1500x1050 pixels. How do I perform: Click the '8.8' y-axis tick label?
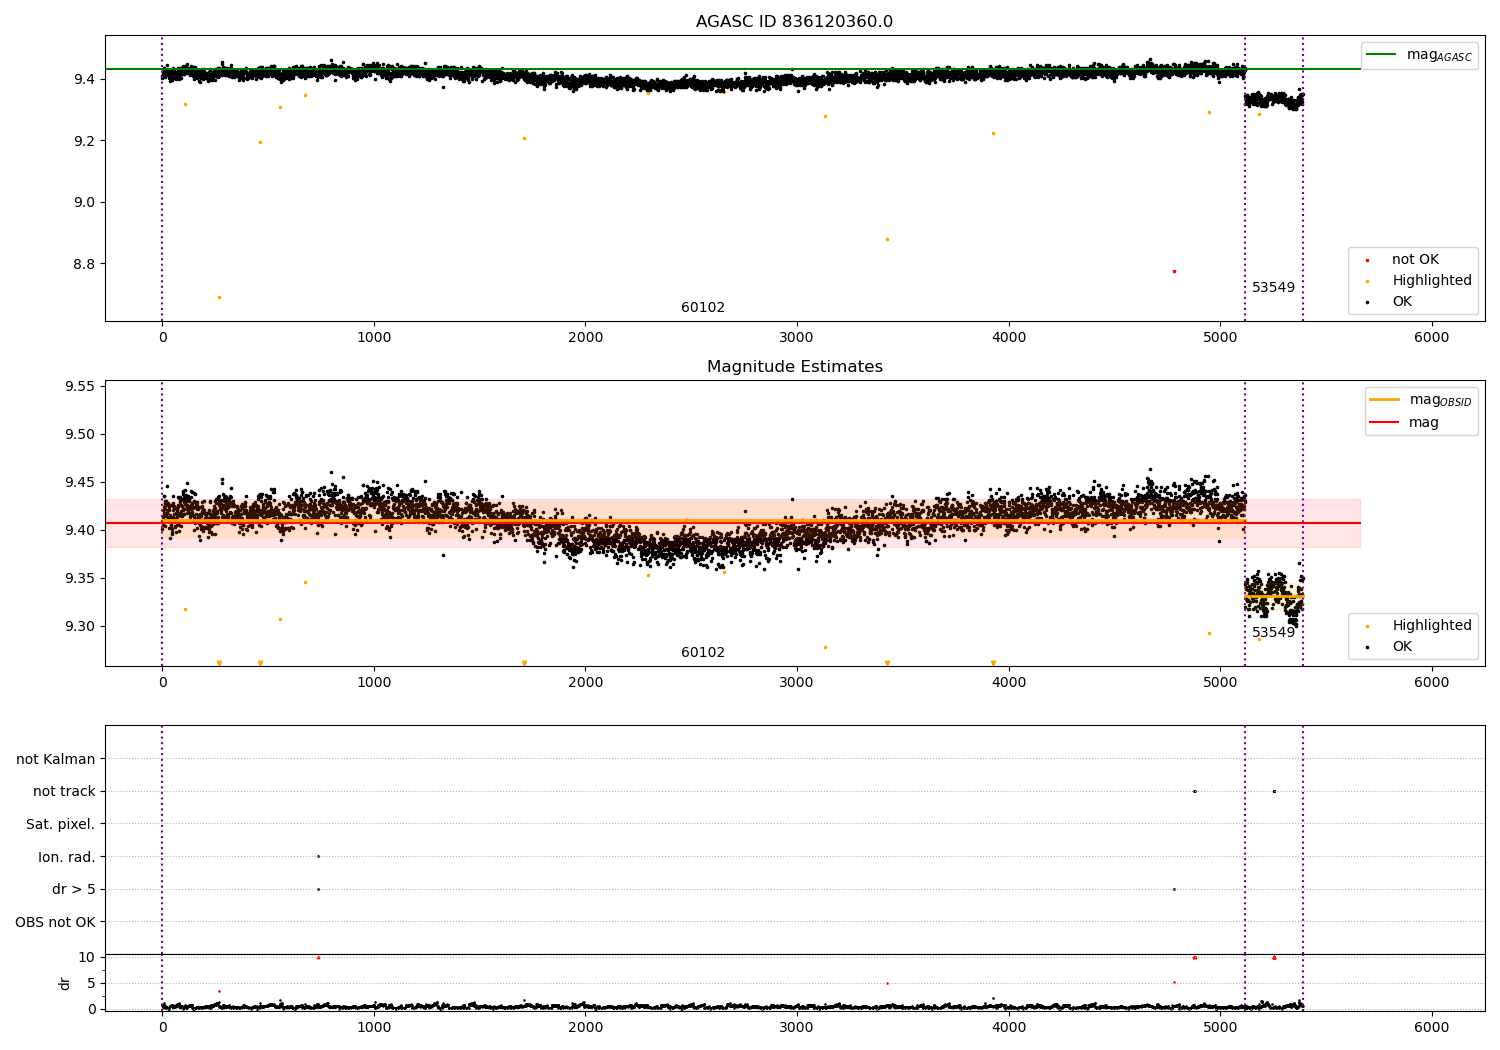pyautogui.click(x=84, y=265)
